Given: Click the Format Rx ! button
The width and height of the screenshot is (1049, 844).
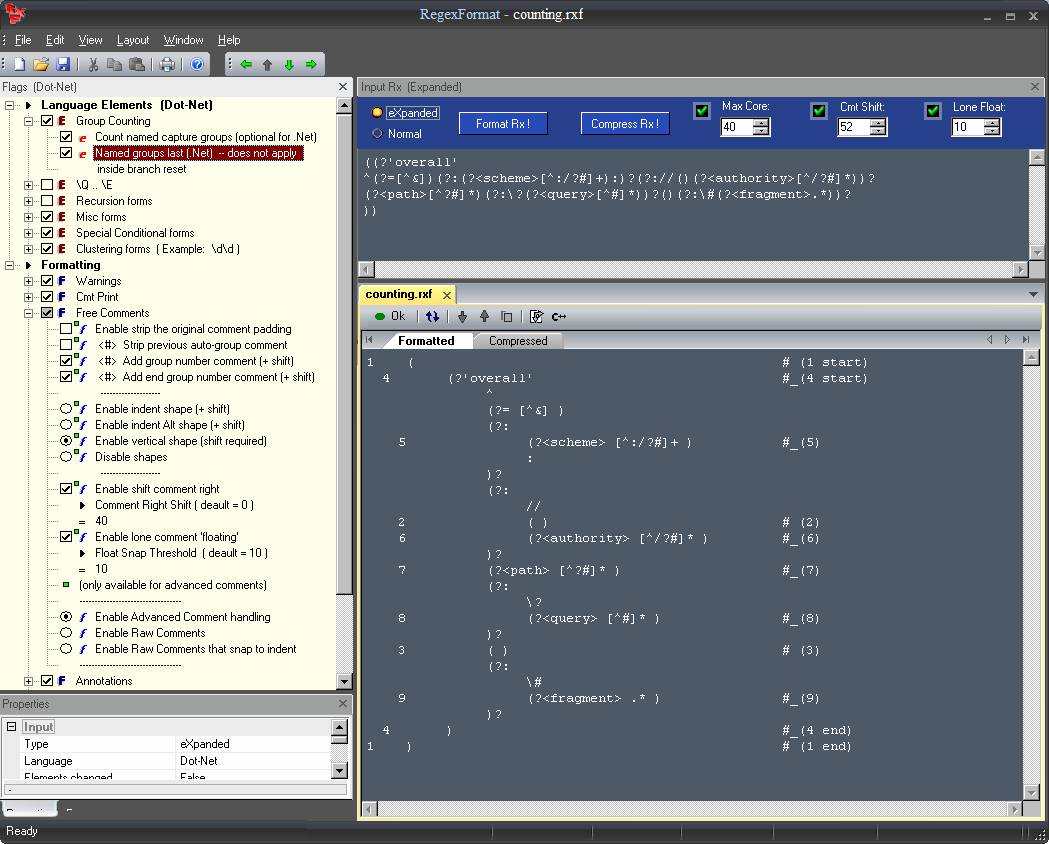Looking at the screenshot, I should tap(503, 124).
